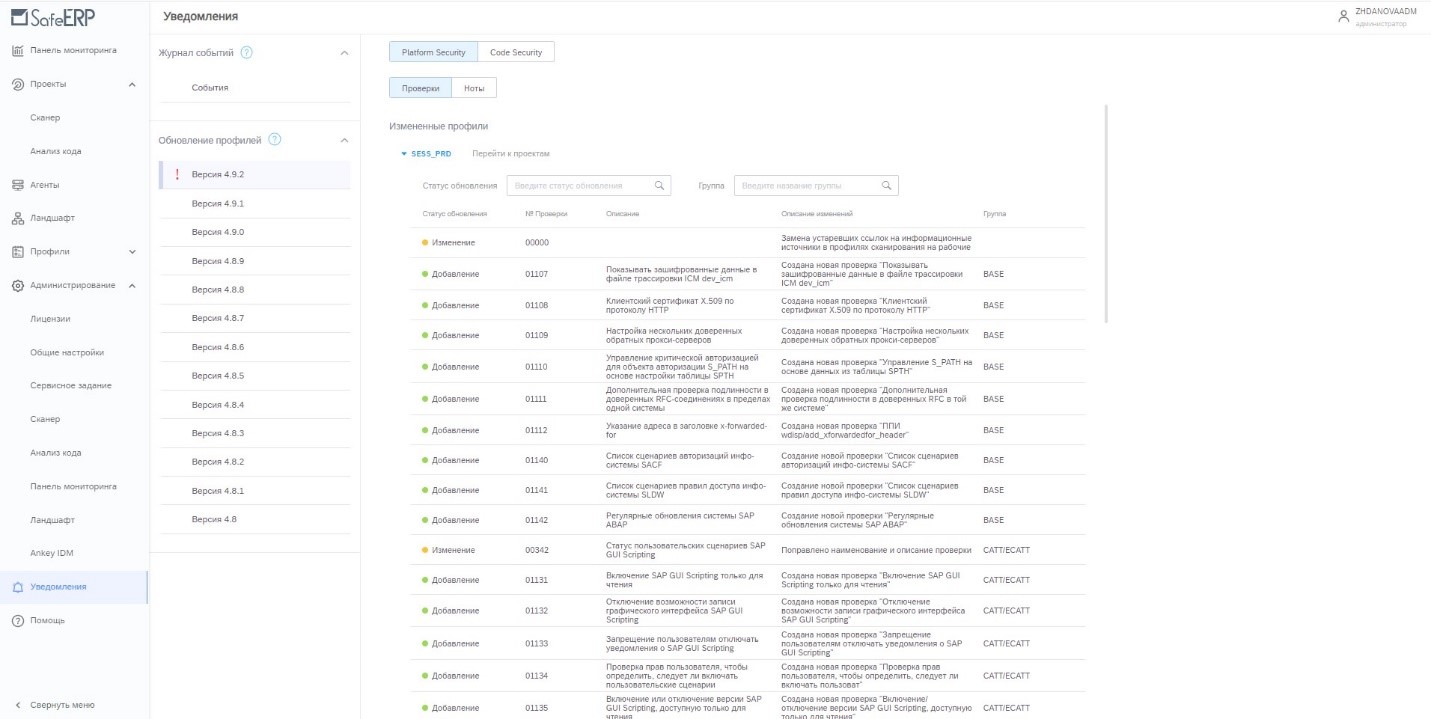Screen dimensions: 1431x719
Task: Open Ankey IDM in the sidebar
Action: (x=52, y=553)
